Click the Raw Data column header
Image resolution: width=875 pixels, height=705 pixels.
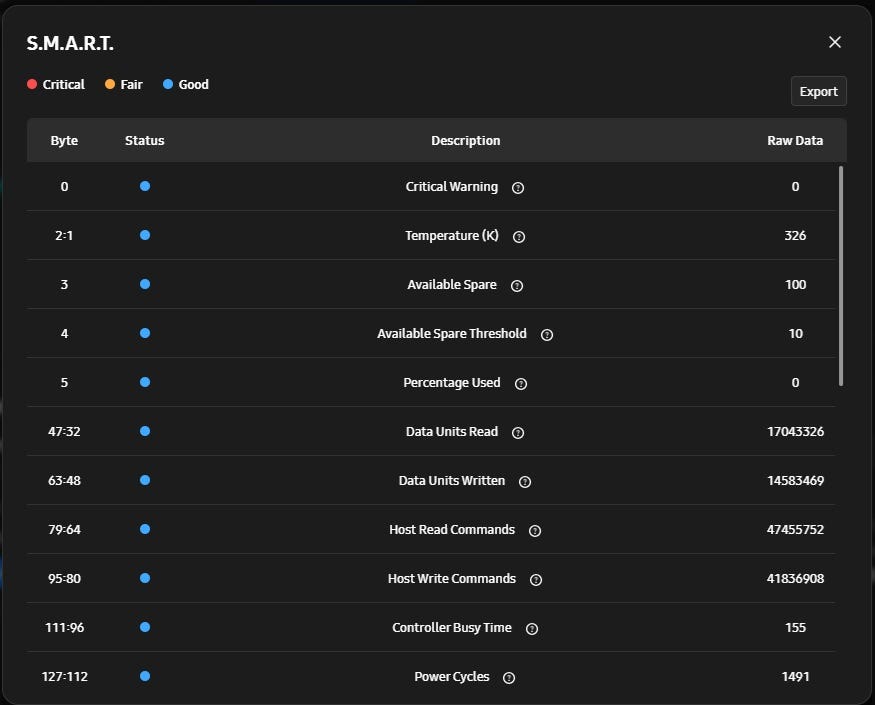tap(795, 141)
